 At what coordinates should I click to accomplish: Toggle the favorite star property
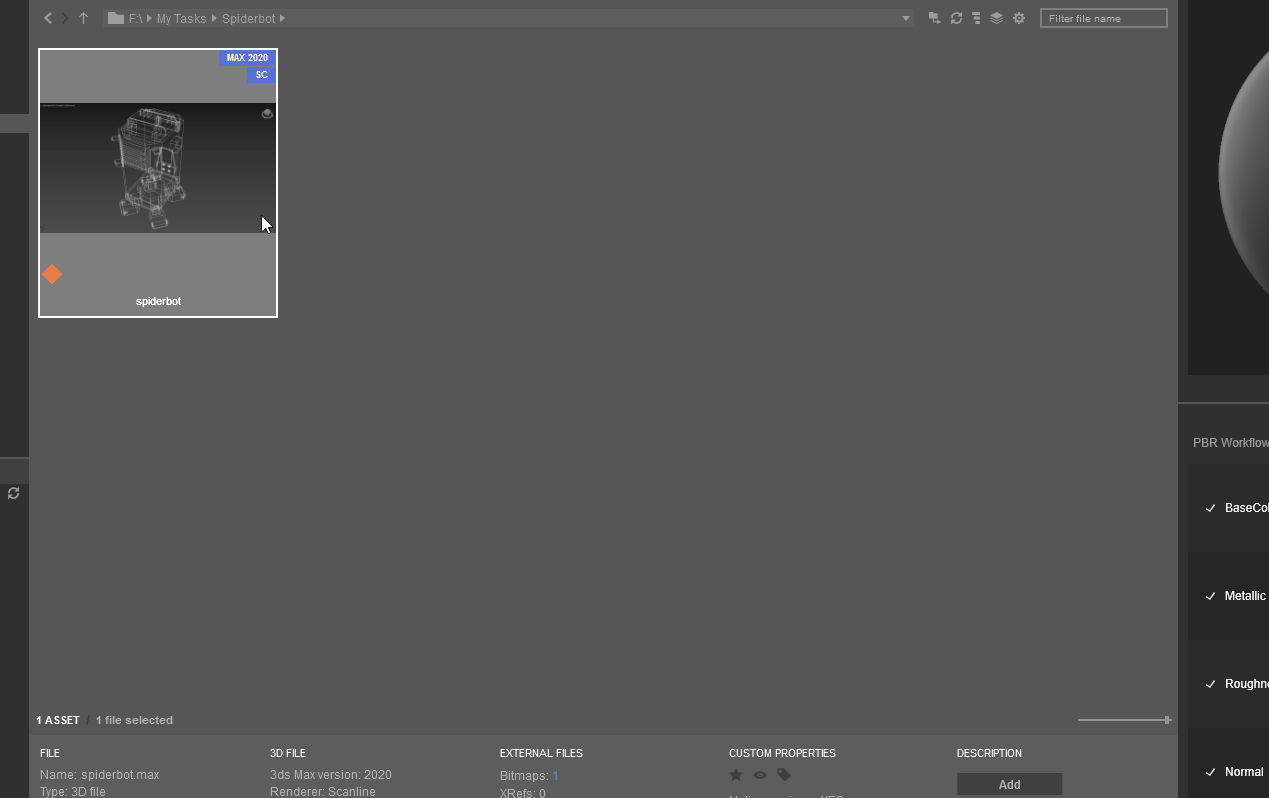[x=736, y=775]
